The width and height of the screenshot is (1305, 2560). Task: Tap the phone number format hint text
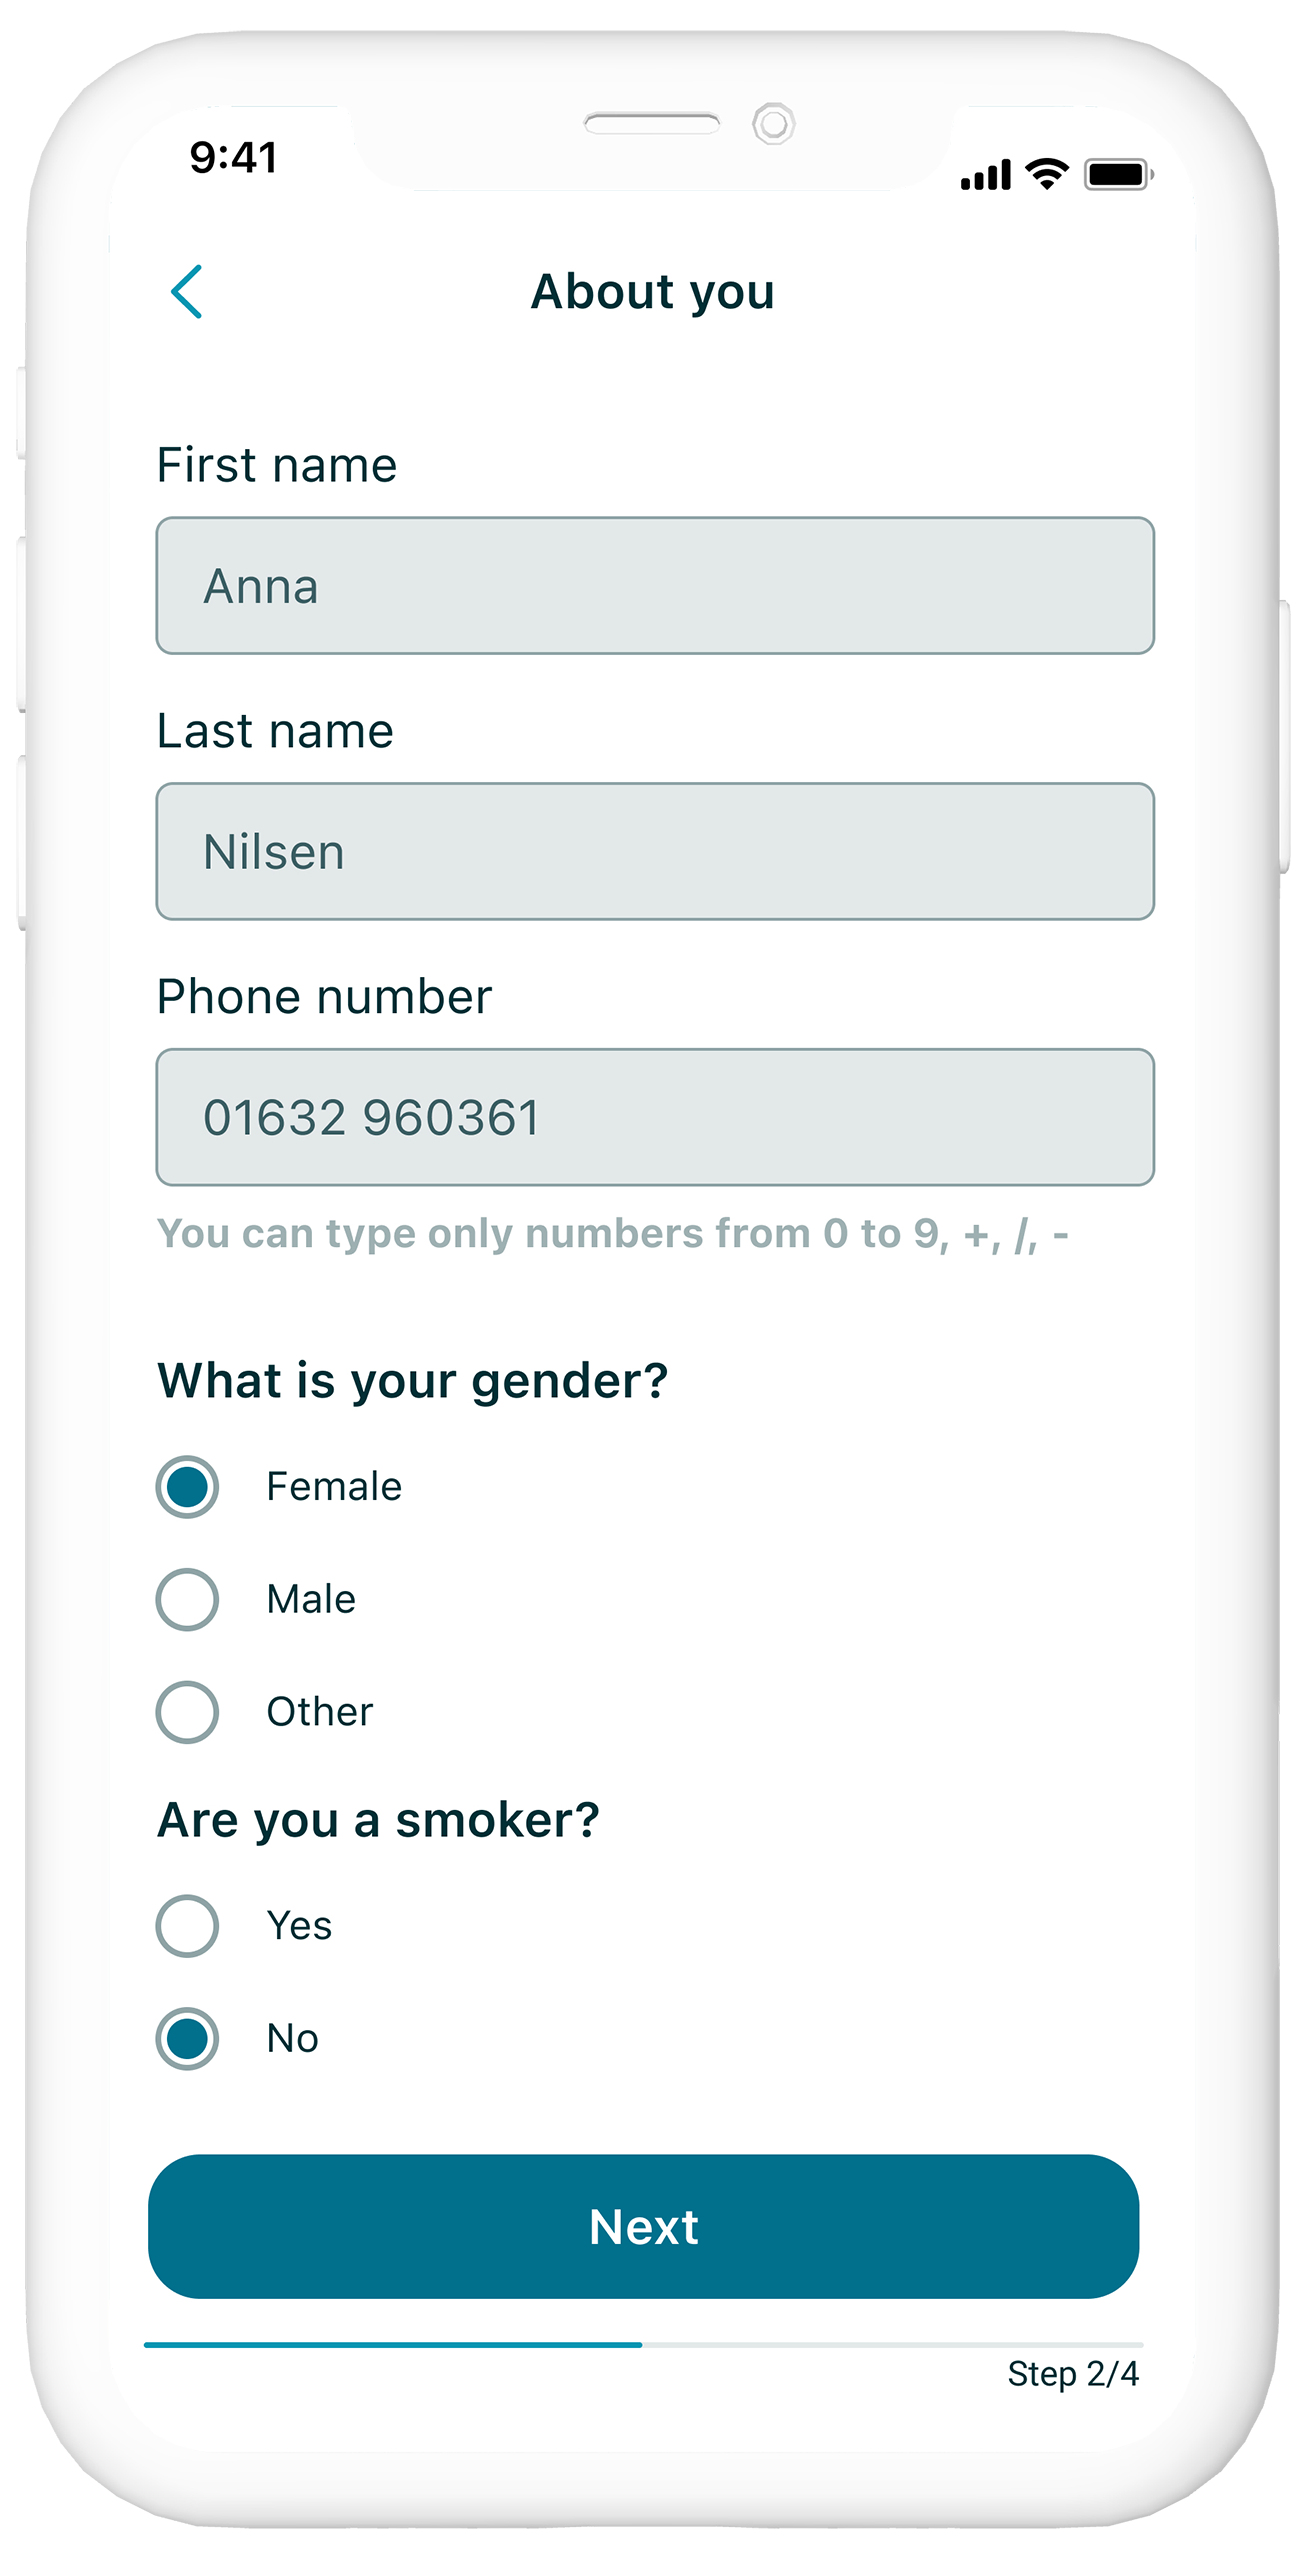[x=612, y=1234]
